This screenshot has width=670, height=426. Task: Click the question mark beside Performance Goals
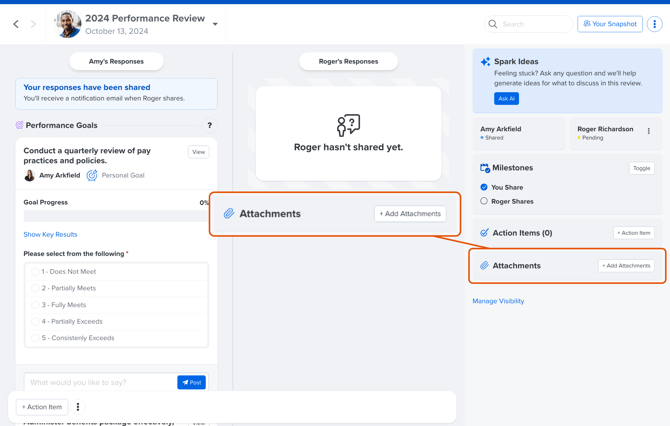click(x=209, y=126)
